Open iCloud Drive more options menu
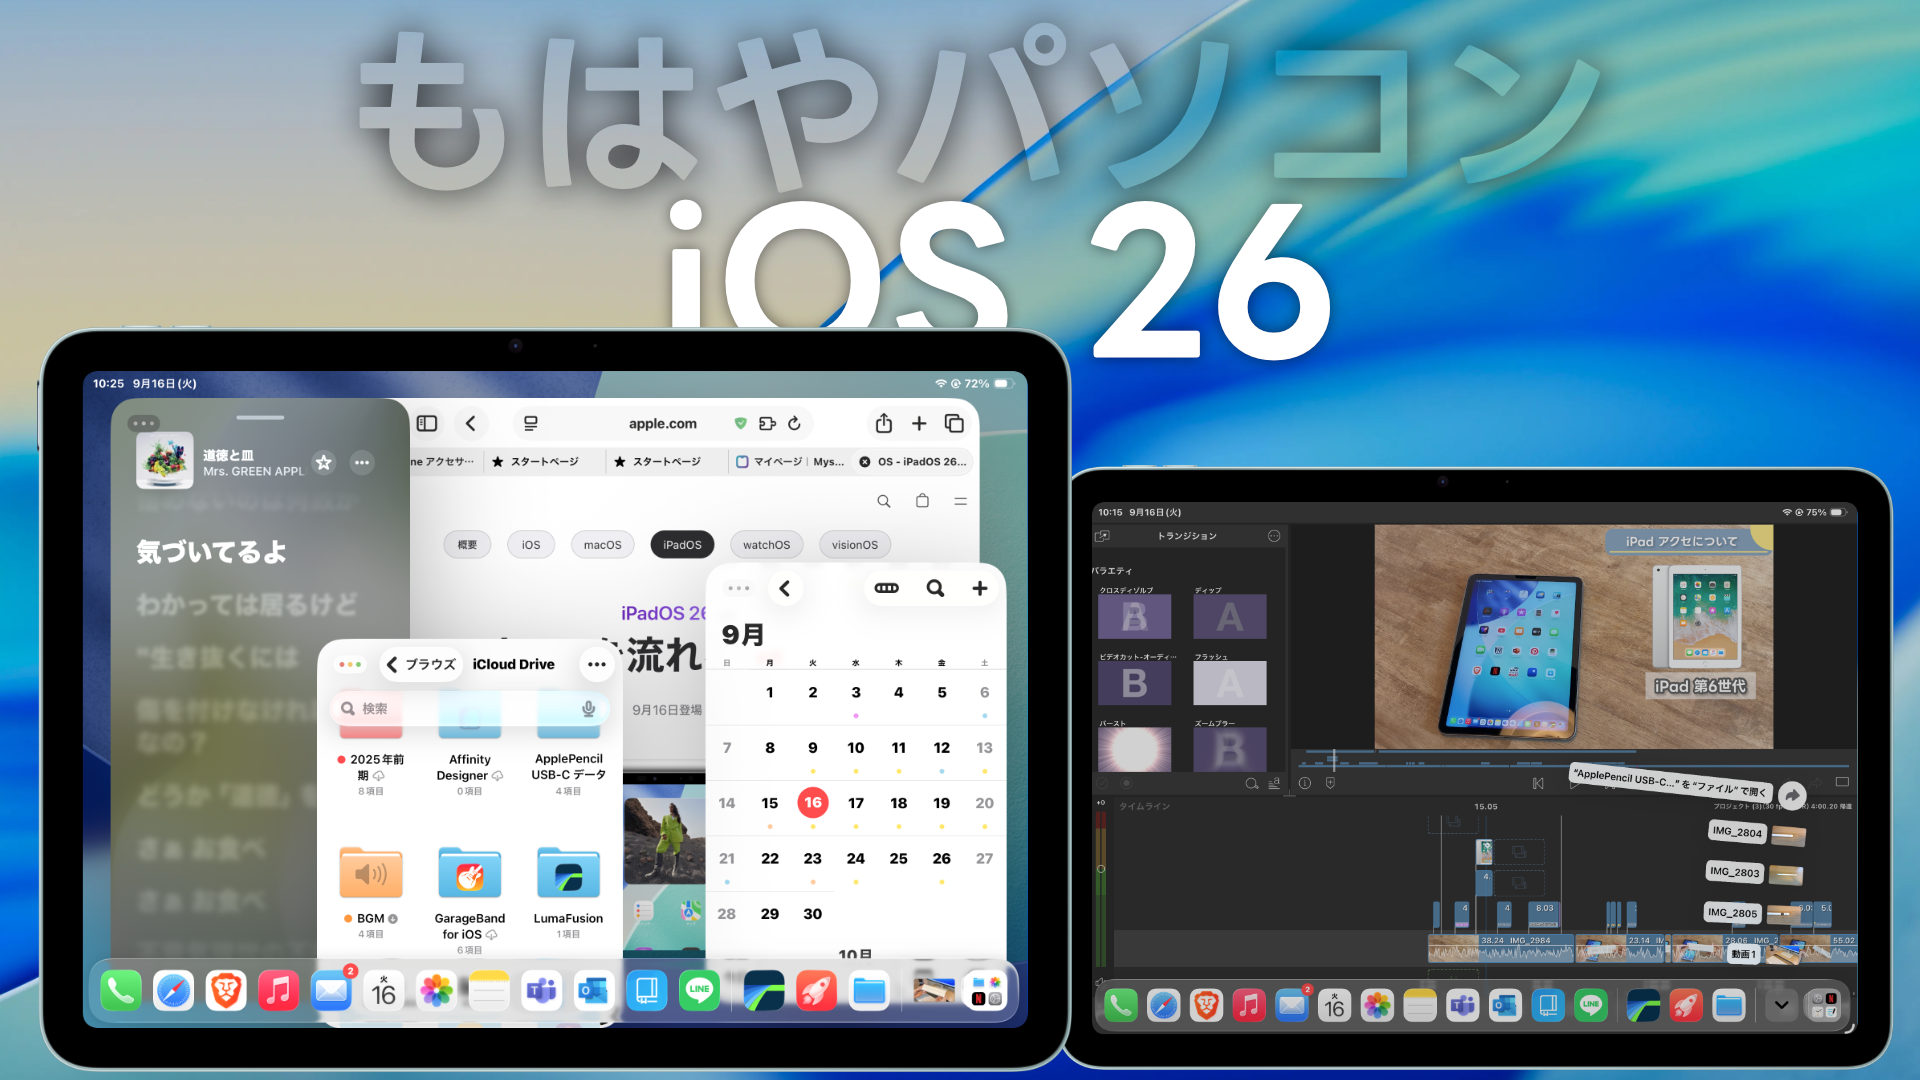This screenshot has width=1920, height=1080. [597, 664]
